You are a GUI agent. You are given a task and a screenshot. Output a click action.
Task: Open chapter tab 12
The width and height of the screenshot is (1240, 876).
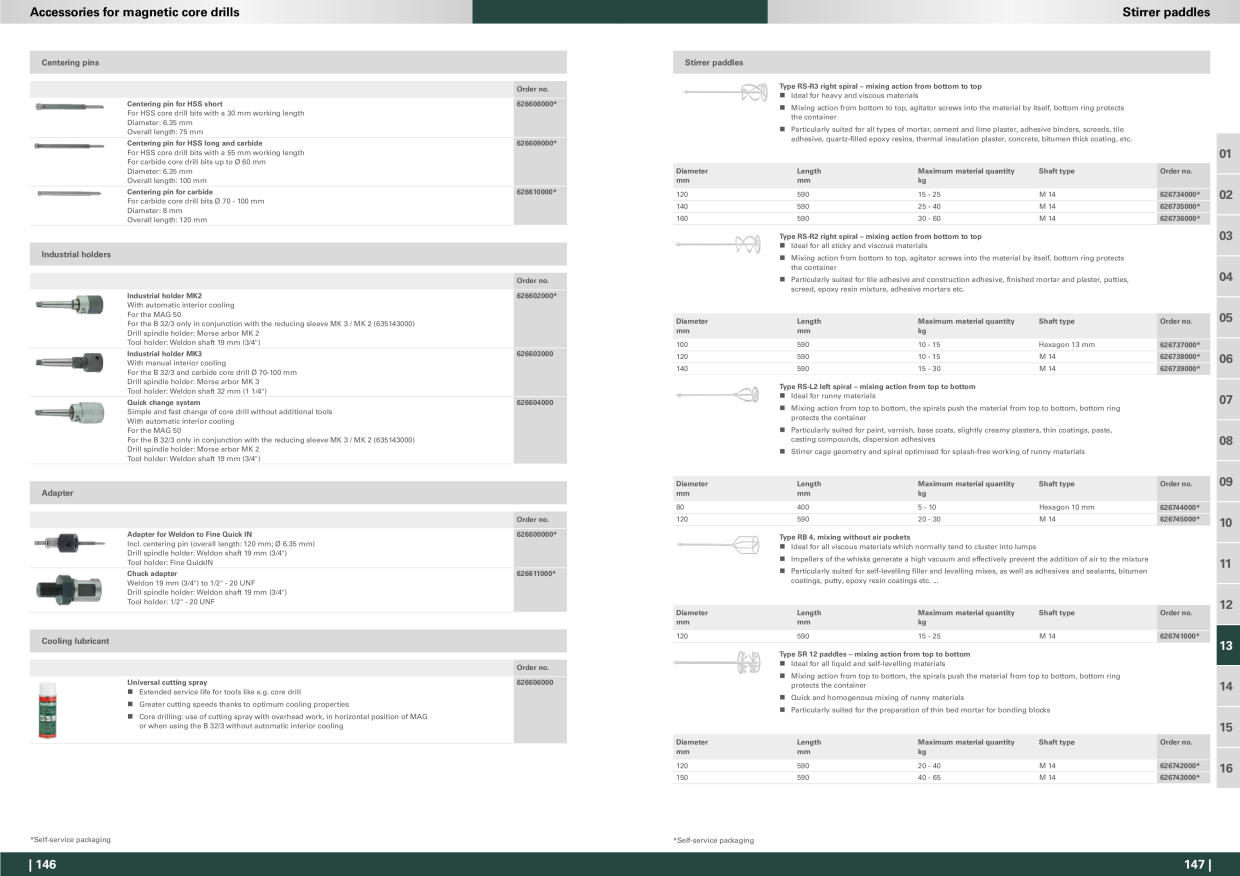[1226, 605]
